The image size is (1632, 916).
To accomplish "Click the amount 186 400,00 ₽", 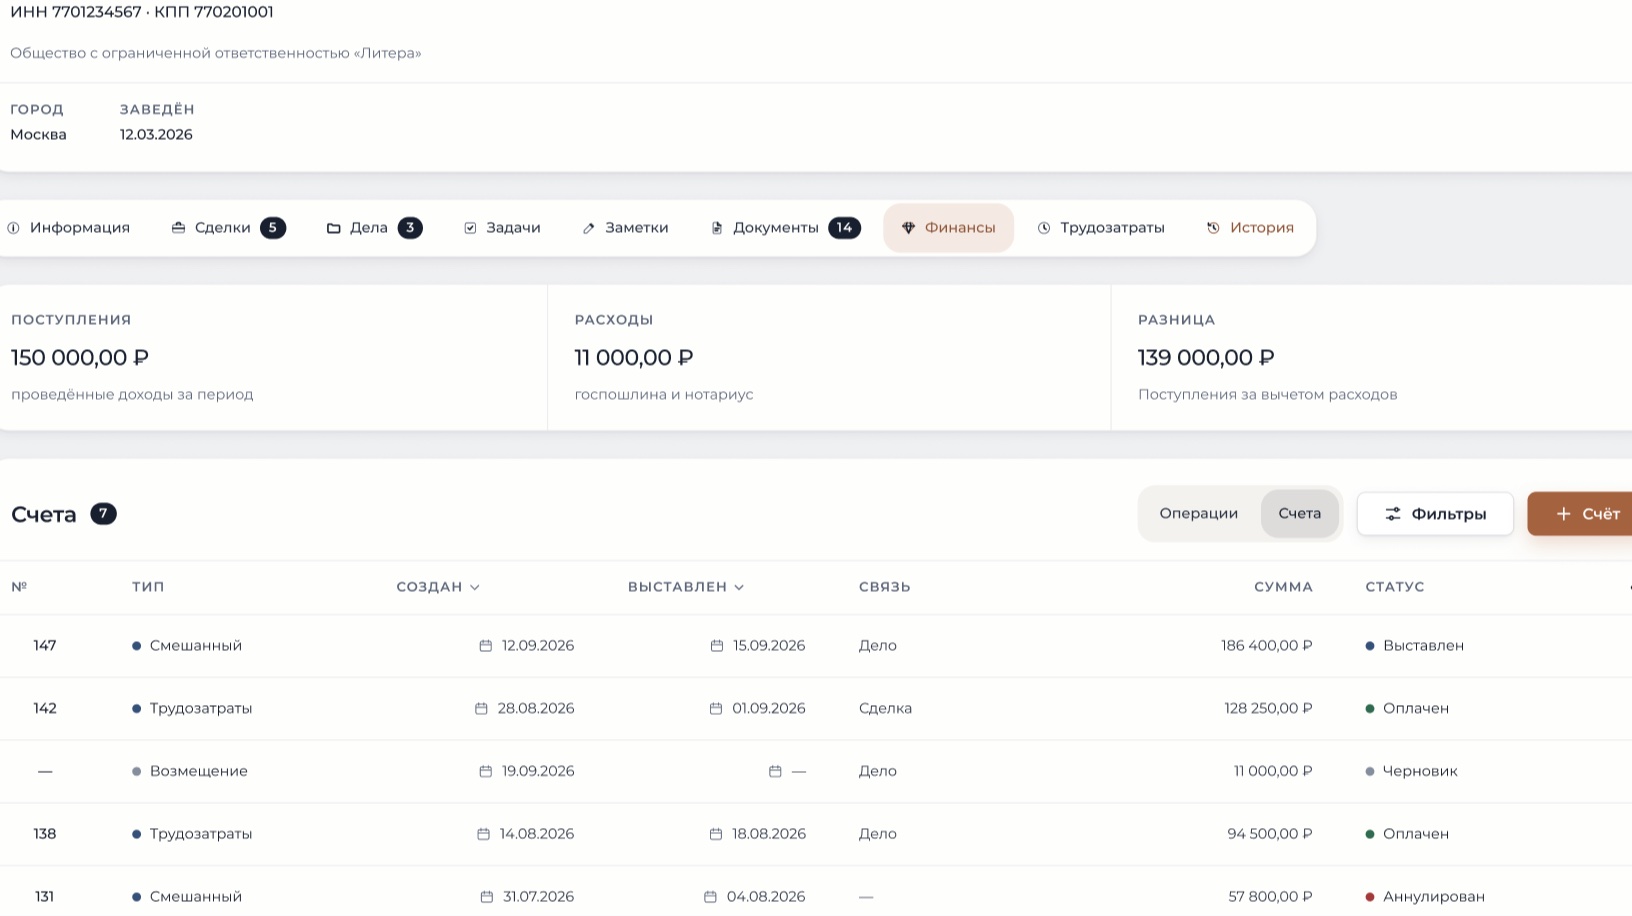I will pos(1267,646).
